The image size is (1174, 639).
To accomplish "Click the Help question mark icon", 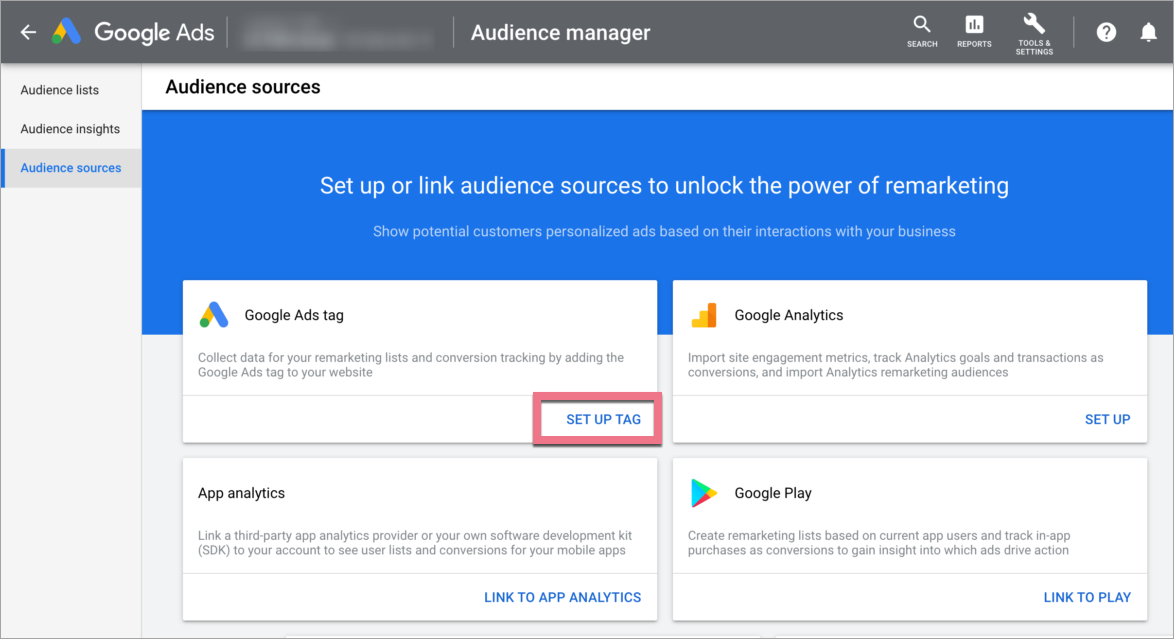I will coord(1106,32).
